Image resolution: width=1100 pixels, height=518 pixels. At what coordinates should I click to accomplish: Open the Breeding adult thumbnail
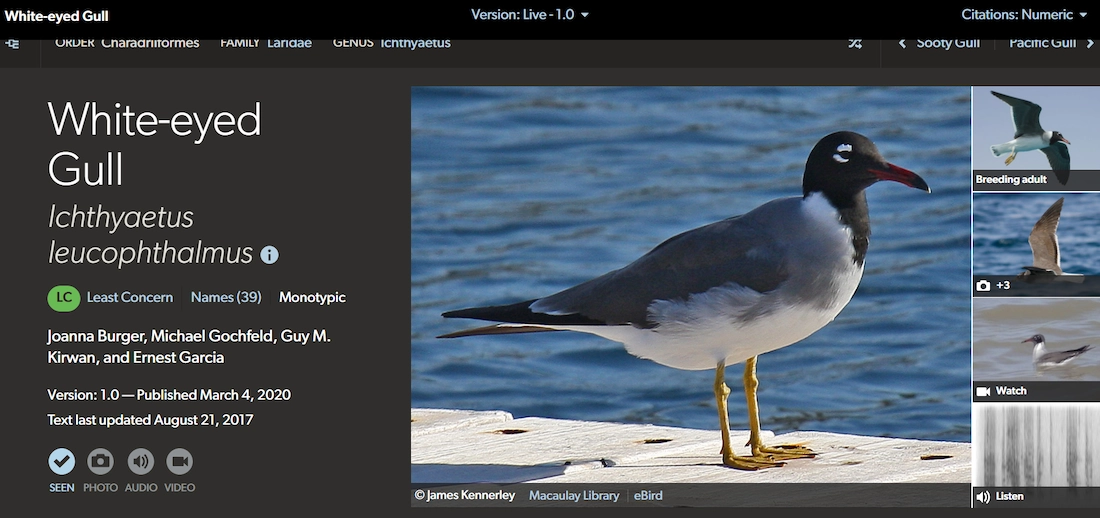point(1035,138)
